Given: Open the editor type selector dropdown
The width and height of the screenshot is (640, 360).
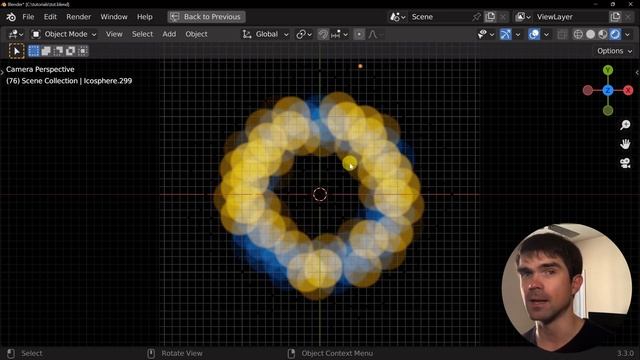Looking at the screenshot, I should (x=16, y=34).
